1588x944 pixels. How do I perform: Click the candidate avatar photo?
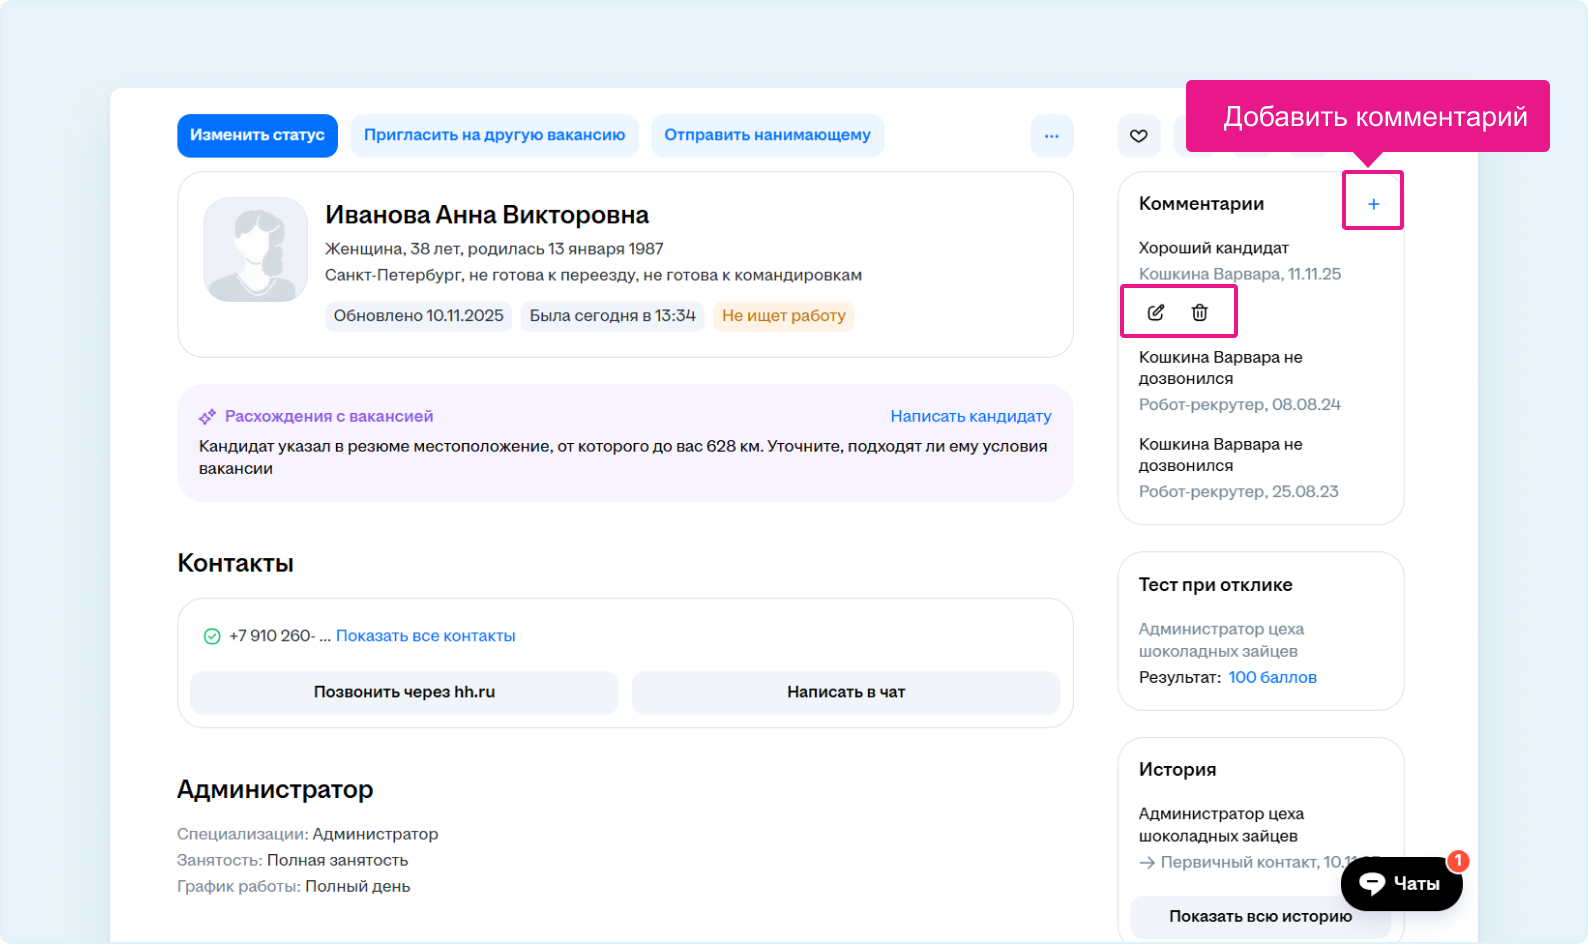click(256, 250)
